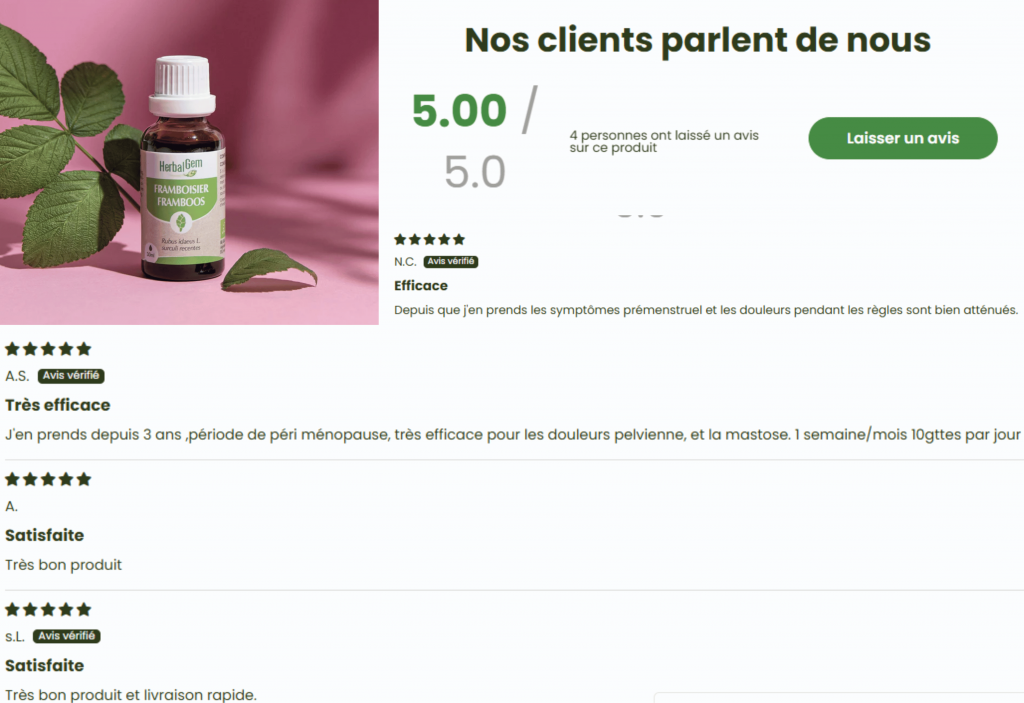Click the Avis vérifié badge beside A.S.
The image size is (1024, 703).
71,376
